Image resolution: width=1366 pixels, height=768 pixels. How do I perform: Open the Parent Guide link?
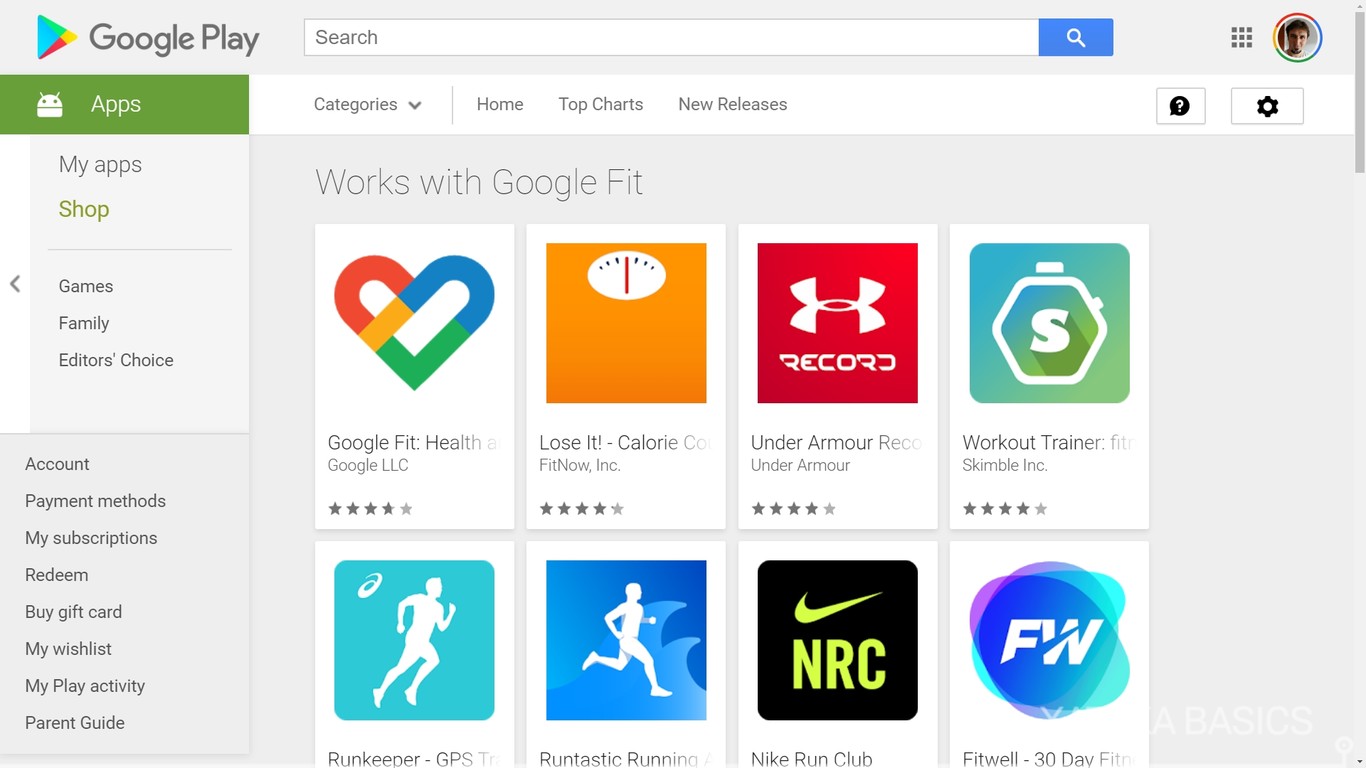coord(74,723)
